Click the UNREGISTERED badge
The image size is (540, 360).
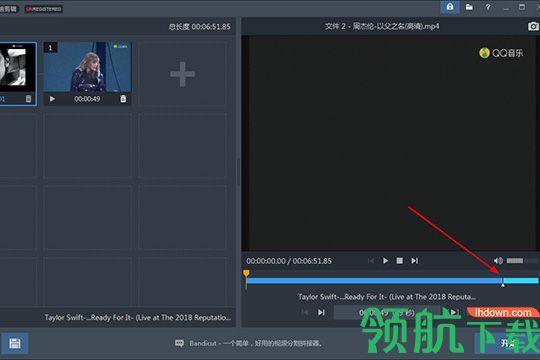(x=44, y=9)
